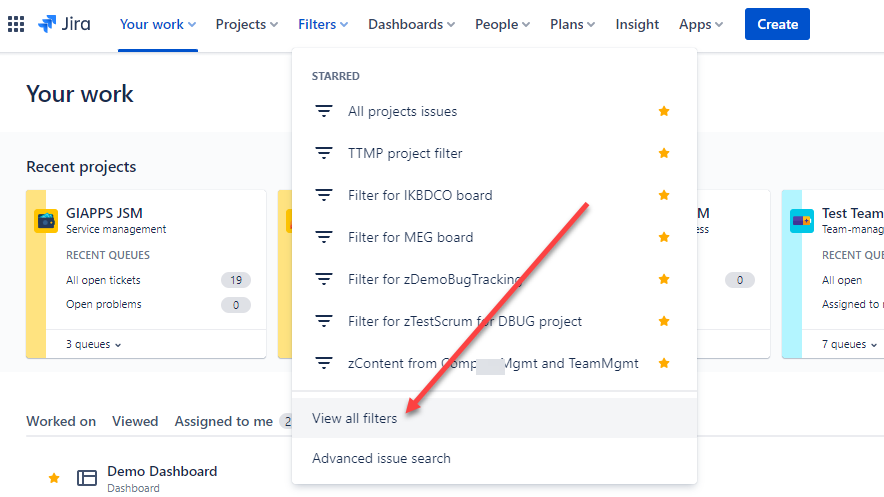The image size is (884, 497).
Task: Unstar the Filter for IKBDCO board
Action: tap(664, 195)
